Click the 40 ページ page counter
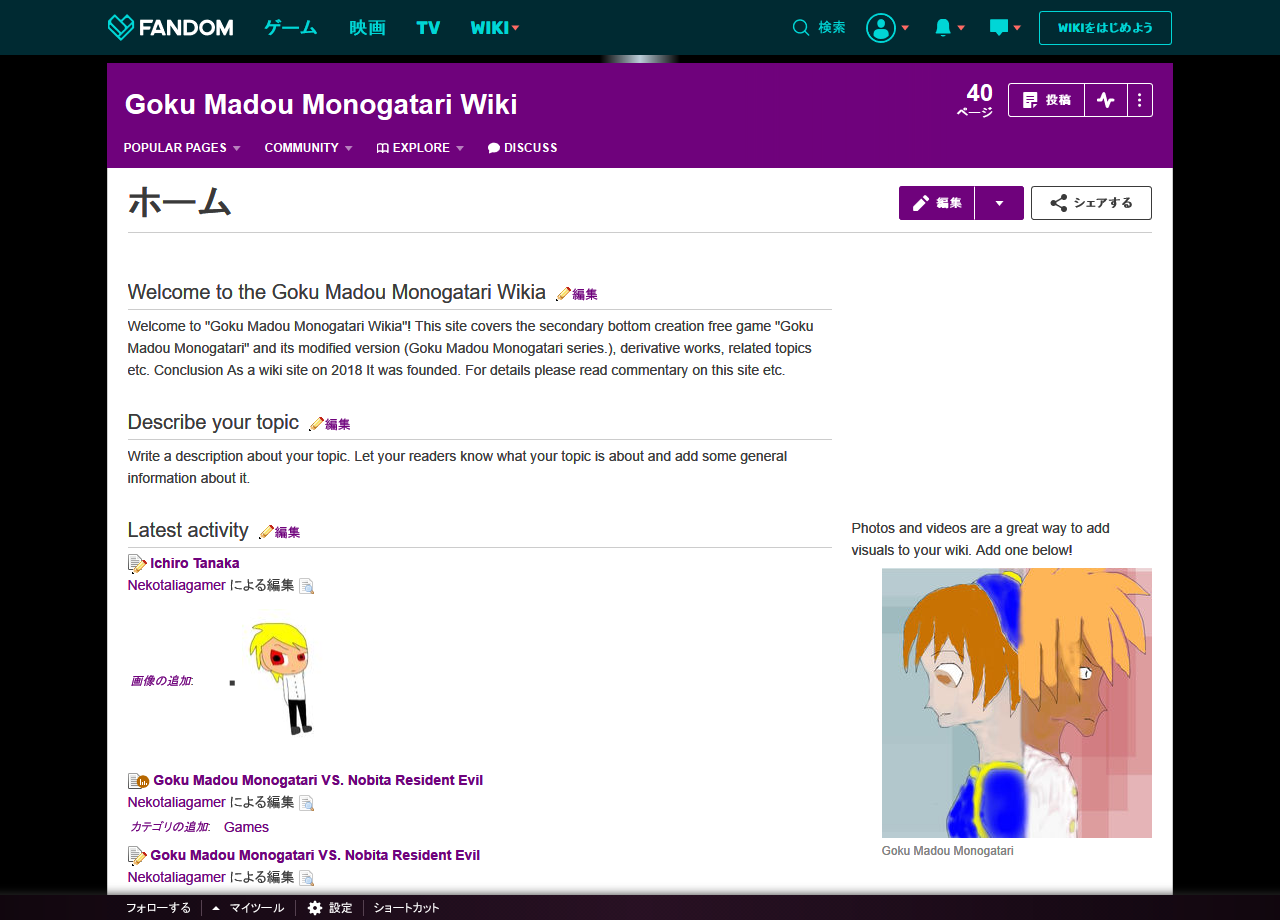1280x920 pixels. 977,100
